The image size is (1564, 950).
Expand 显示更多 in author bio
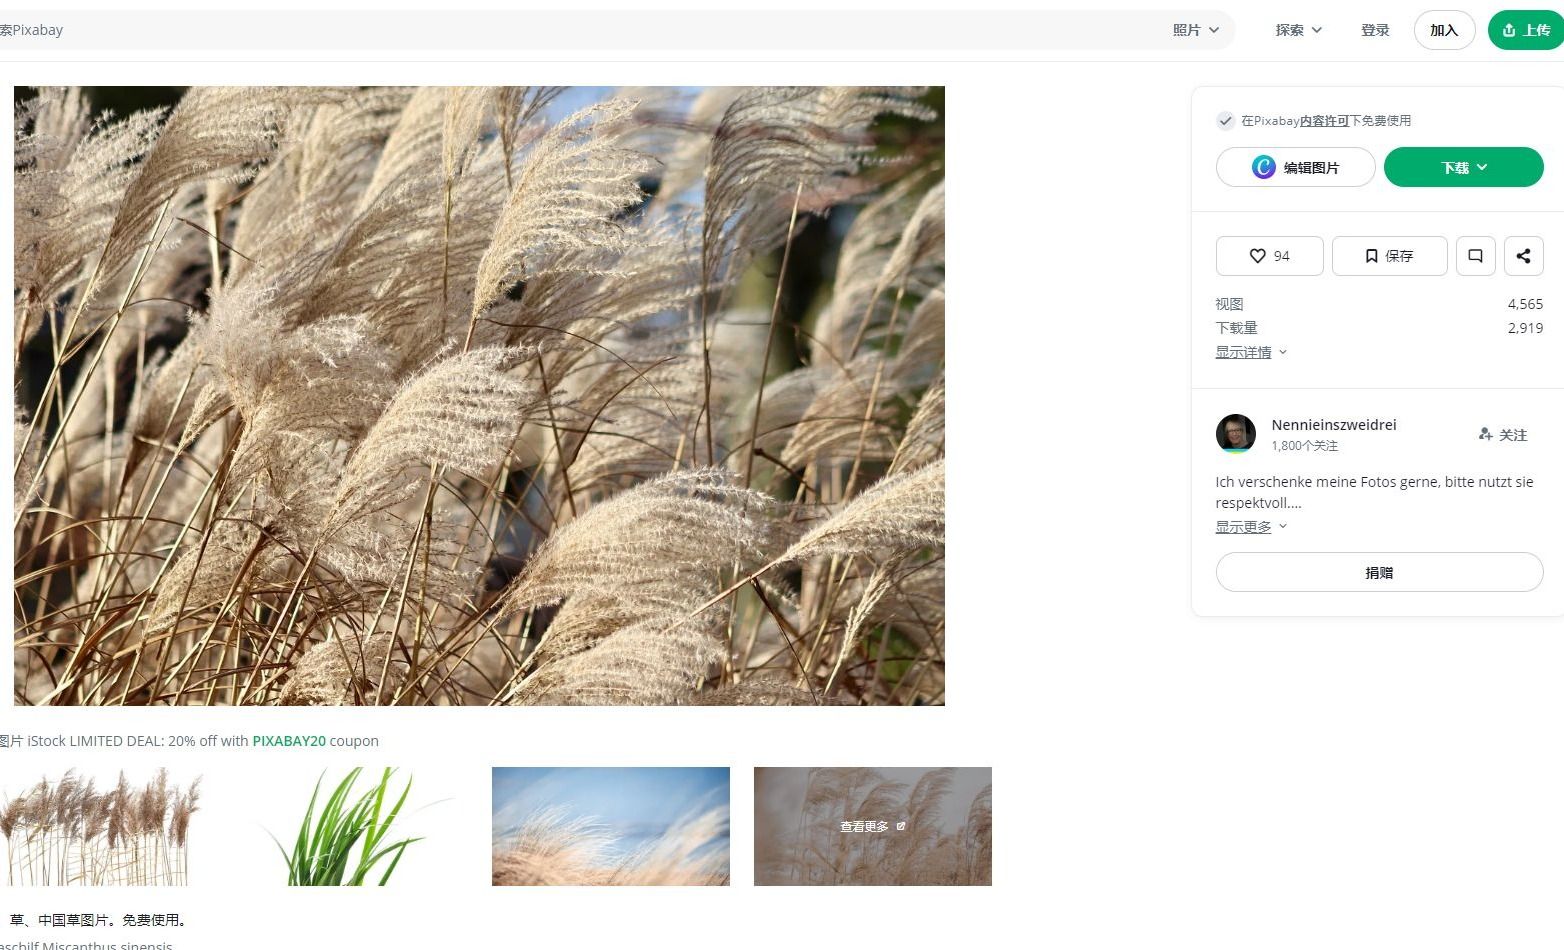tap(1251, 527)
